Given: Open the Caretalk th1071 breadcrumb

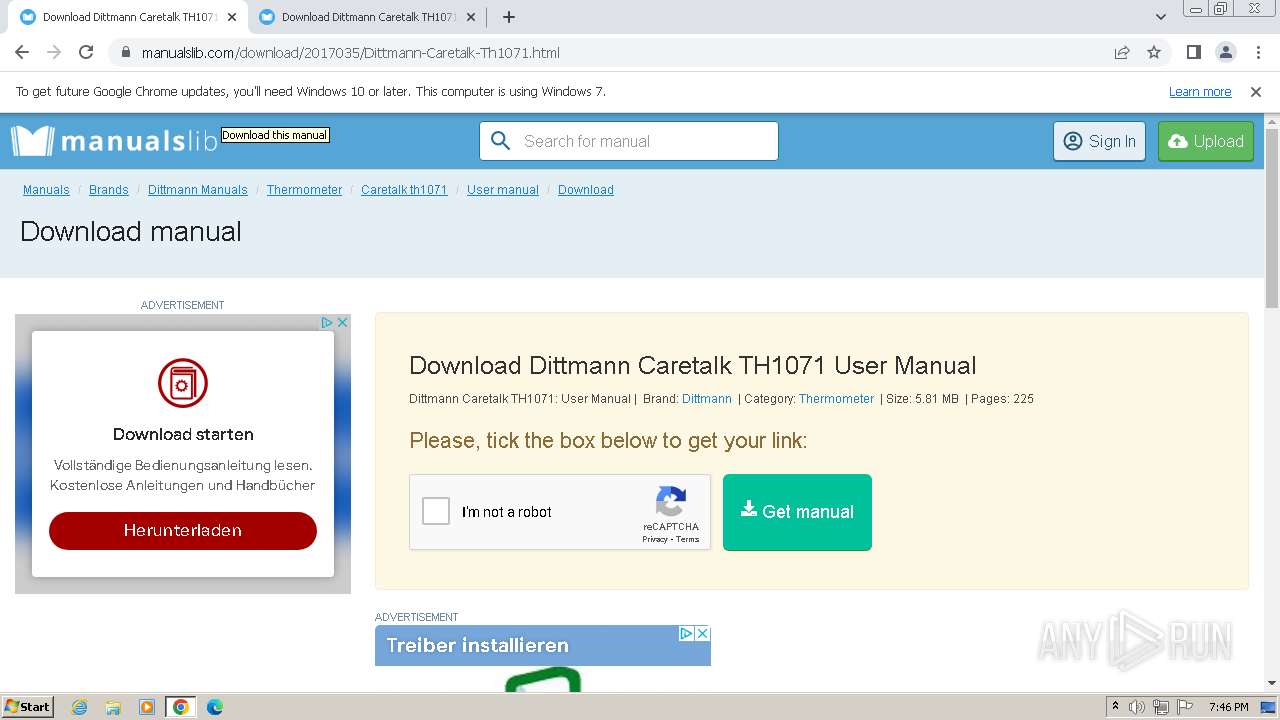Looking at the screenshot, I should 404,190.
